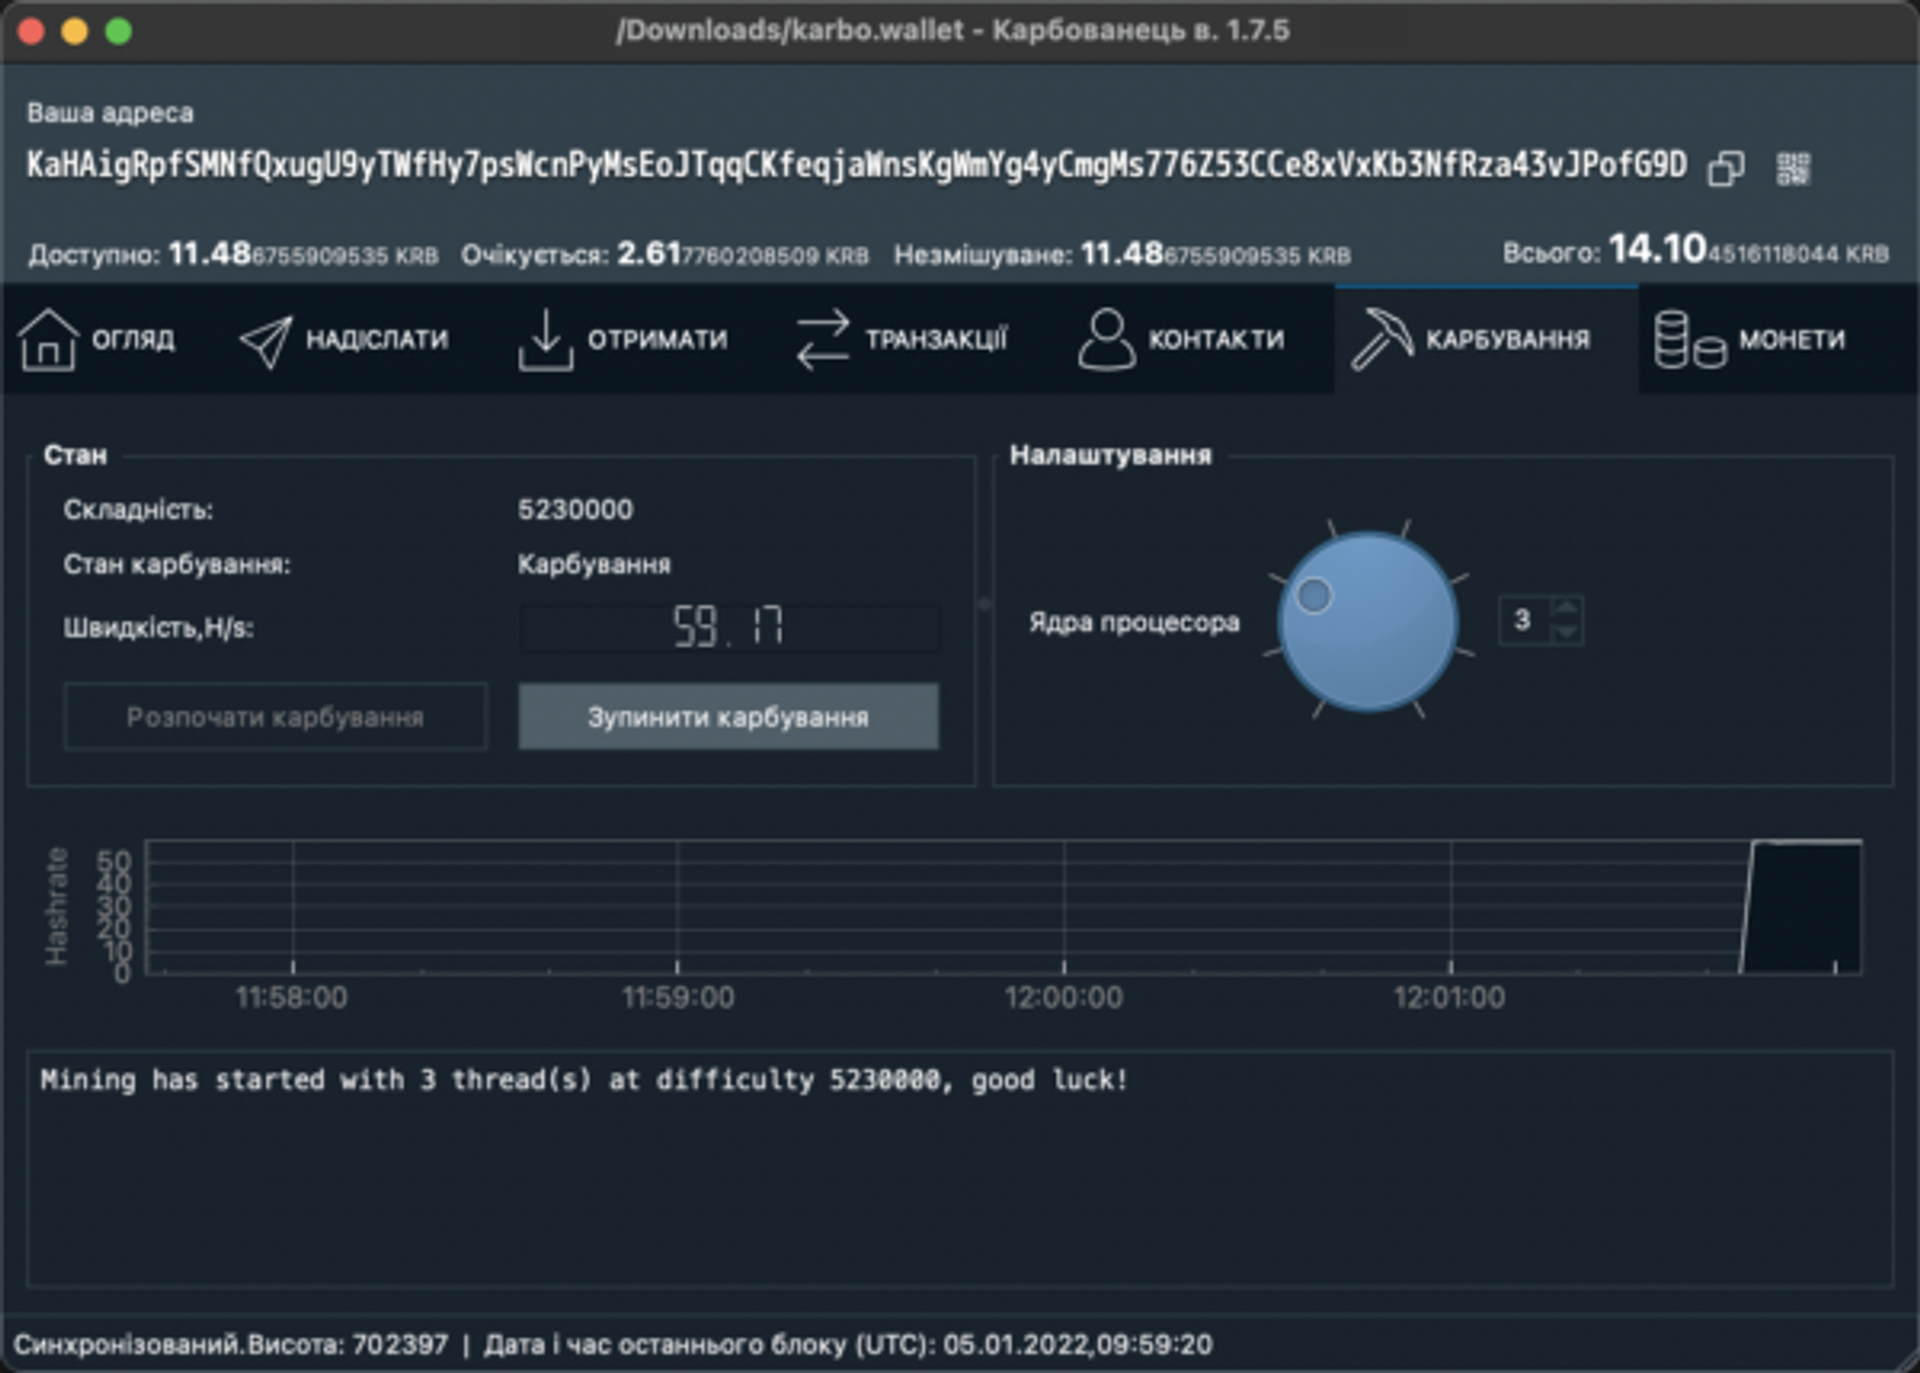Show the address QR code icon

coord(1793,168)
